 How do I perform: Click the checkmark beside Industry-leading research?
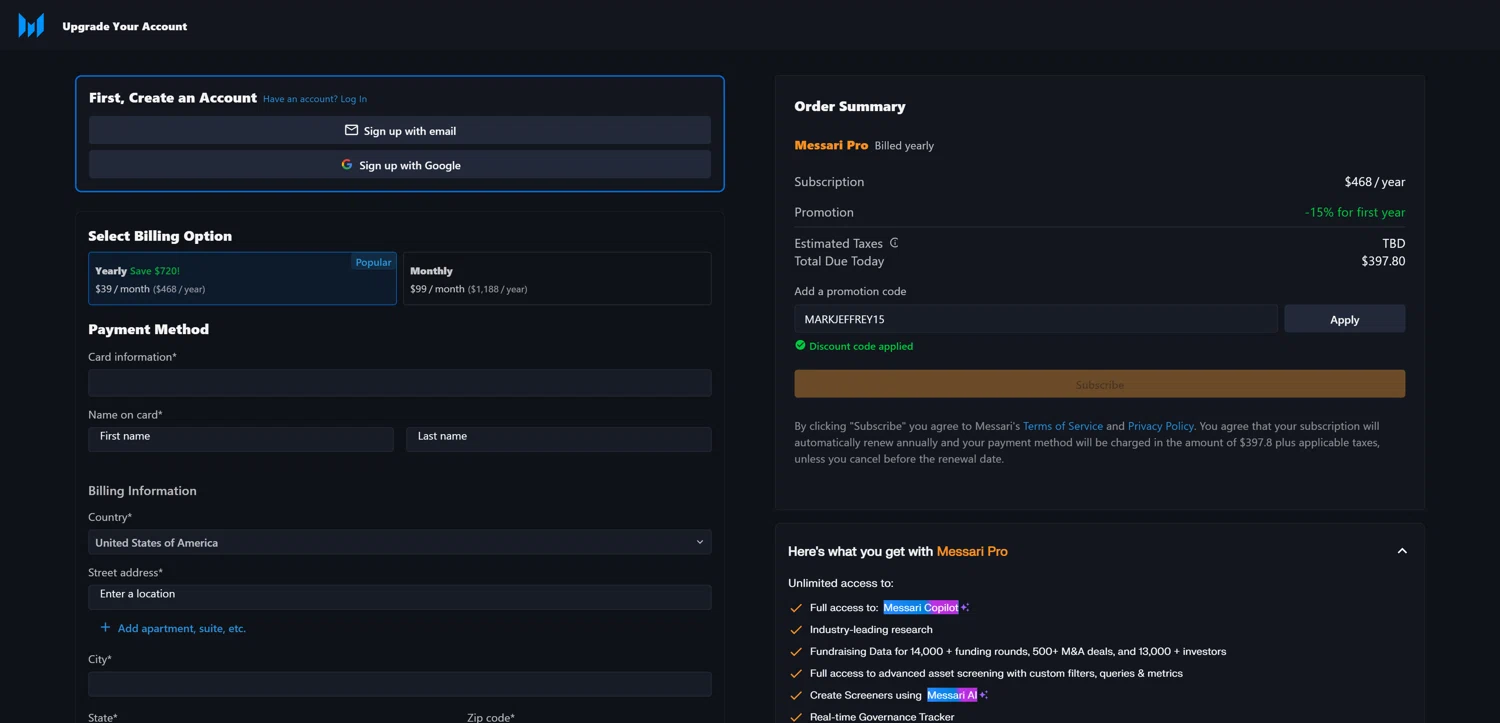(x=796, y=630)
